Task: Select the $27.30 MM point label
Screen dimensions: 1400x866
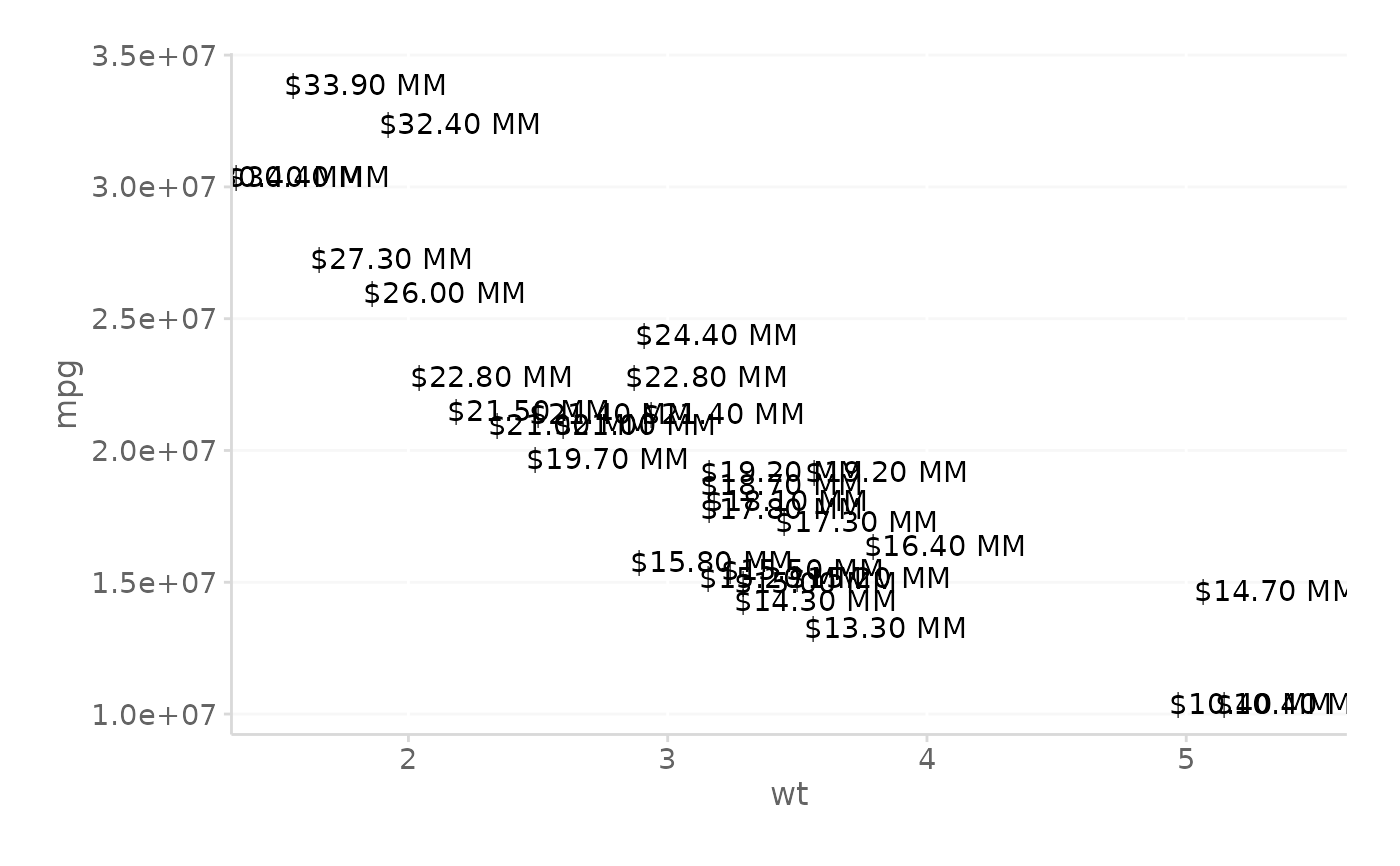Action: coord(391,260)
